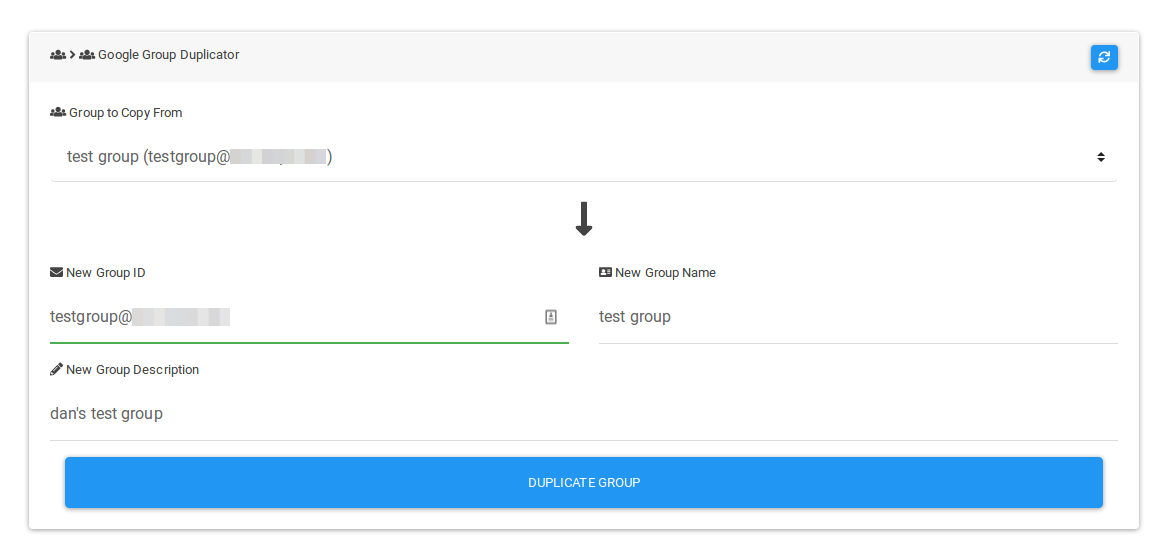Click the ID card icon beside New Group Name
Viewport: 1170px width, 560px height.
[x=605, y=273]
